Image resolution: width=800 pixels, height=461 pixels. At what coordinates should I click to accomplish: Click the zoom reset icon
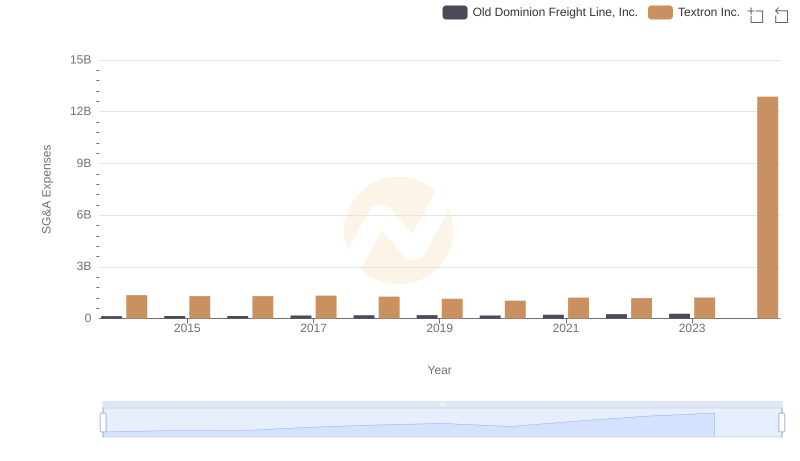(x=781, y=15)
